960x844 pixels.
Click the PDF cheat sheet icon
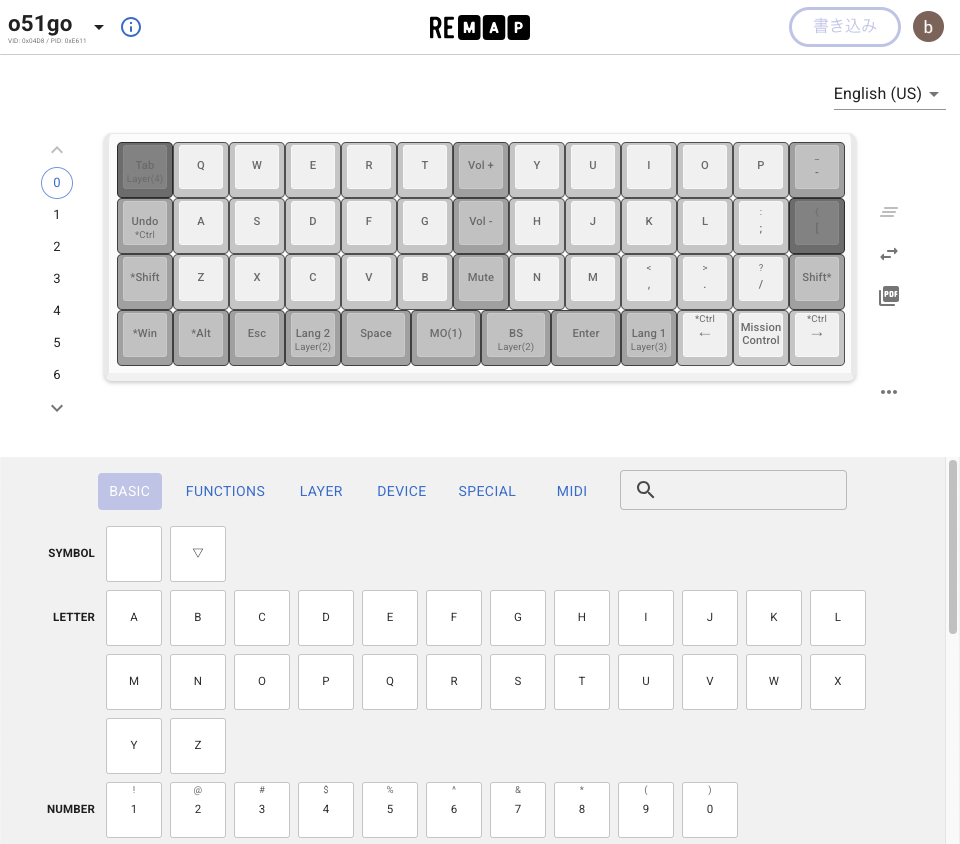[x=889, y=296]
